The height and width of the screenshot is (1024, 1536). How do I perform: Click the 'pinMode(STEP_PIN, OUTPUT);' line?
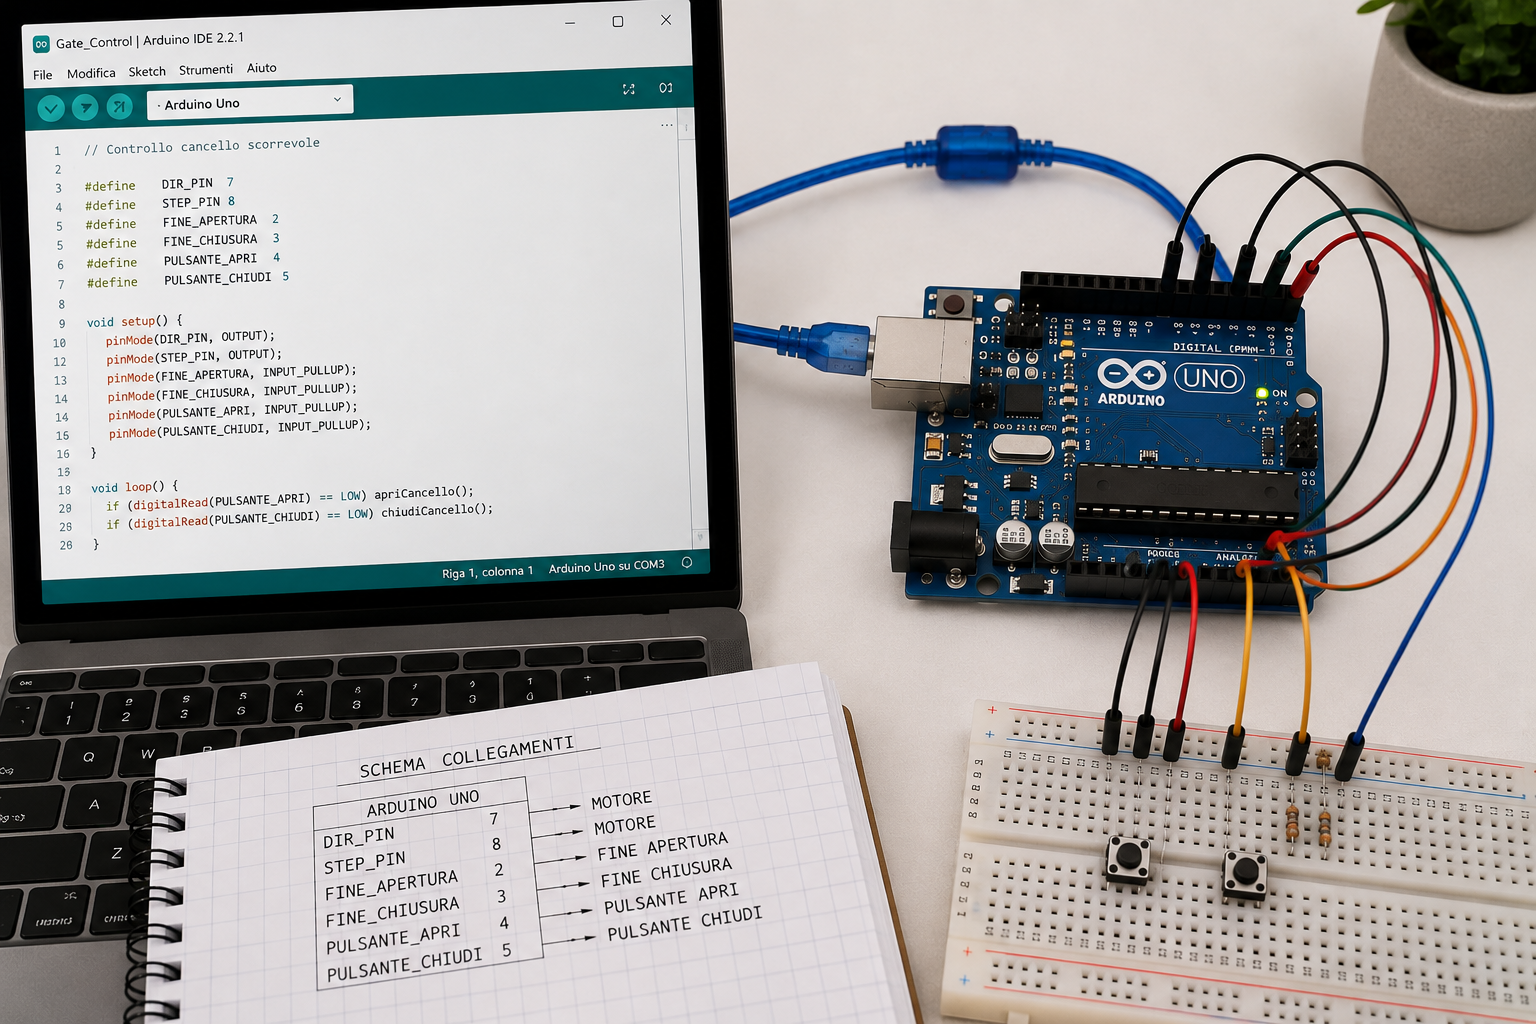click(x=194, y=356)
